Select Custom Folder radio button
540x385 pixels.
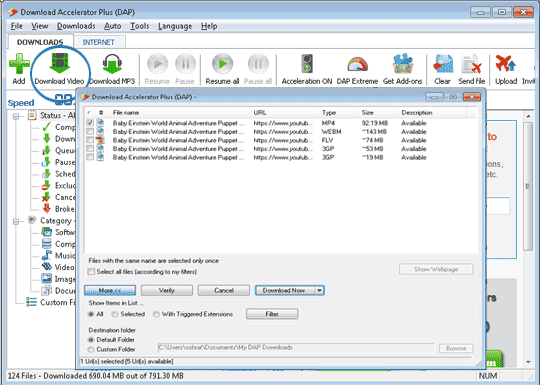pos(91,349)
